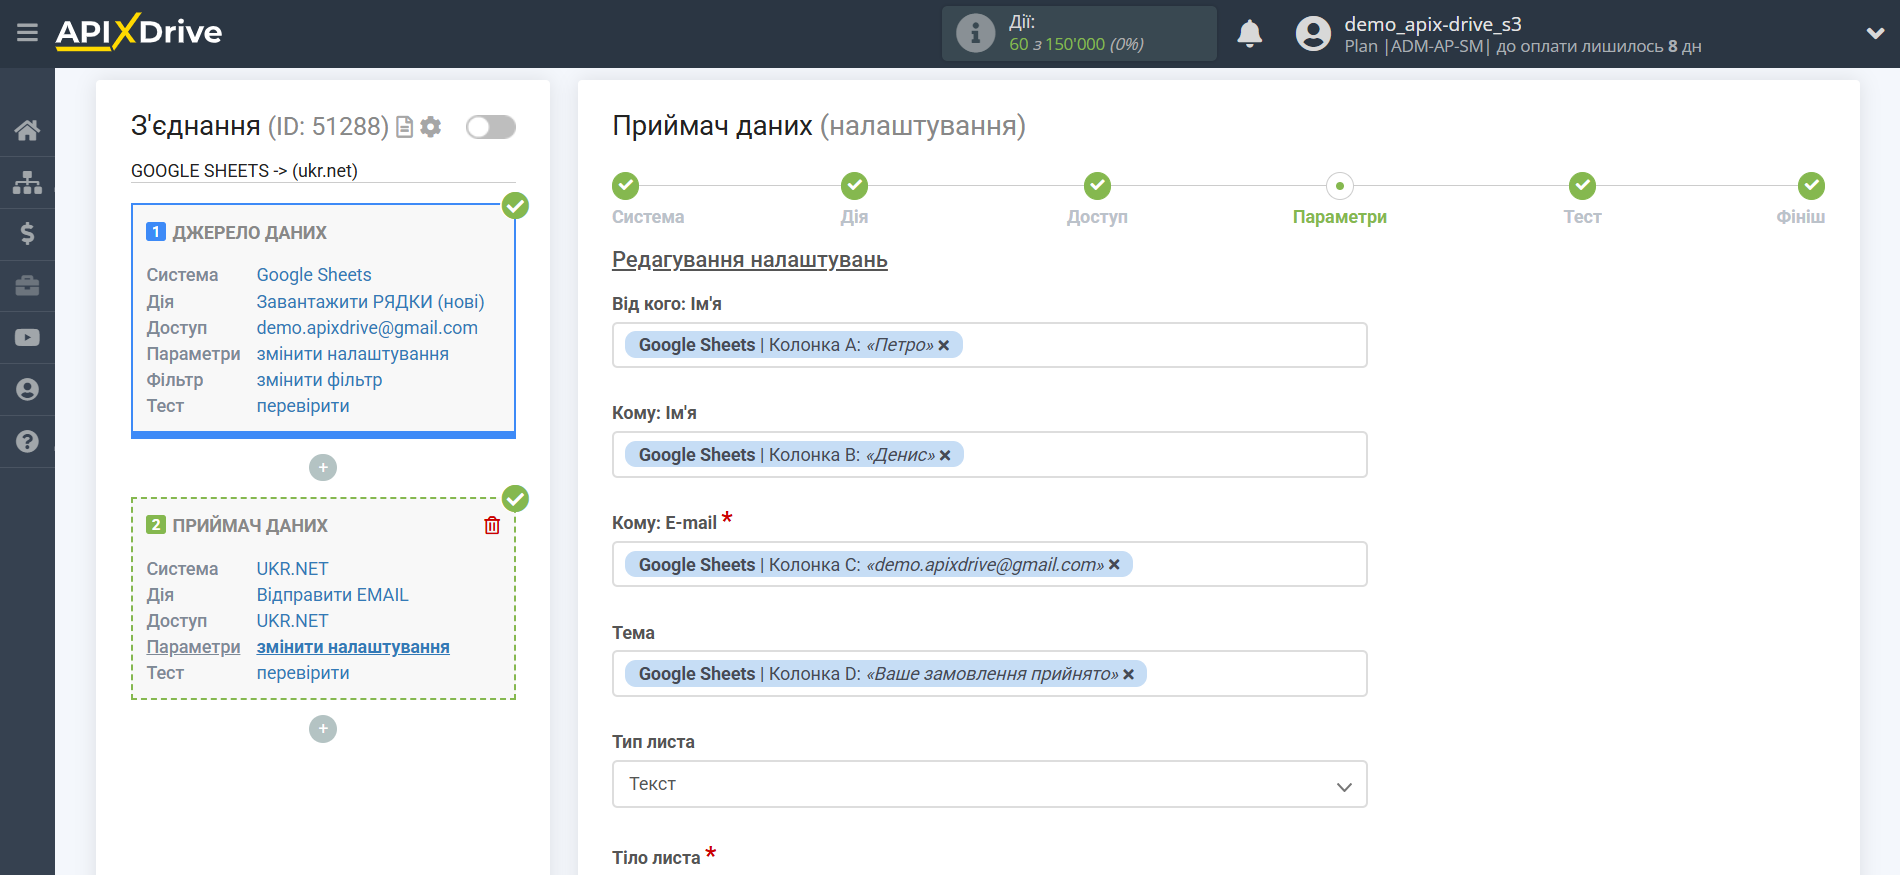This screenshot has width=1900, height=875.
Task: Click the Редагування налаштувань heading
Action: (x=749, y=260)
